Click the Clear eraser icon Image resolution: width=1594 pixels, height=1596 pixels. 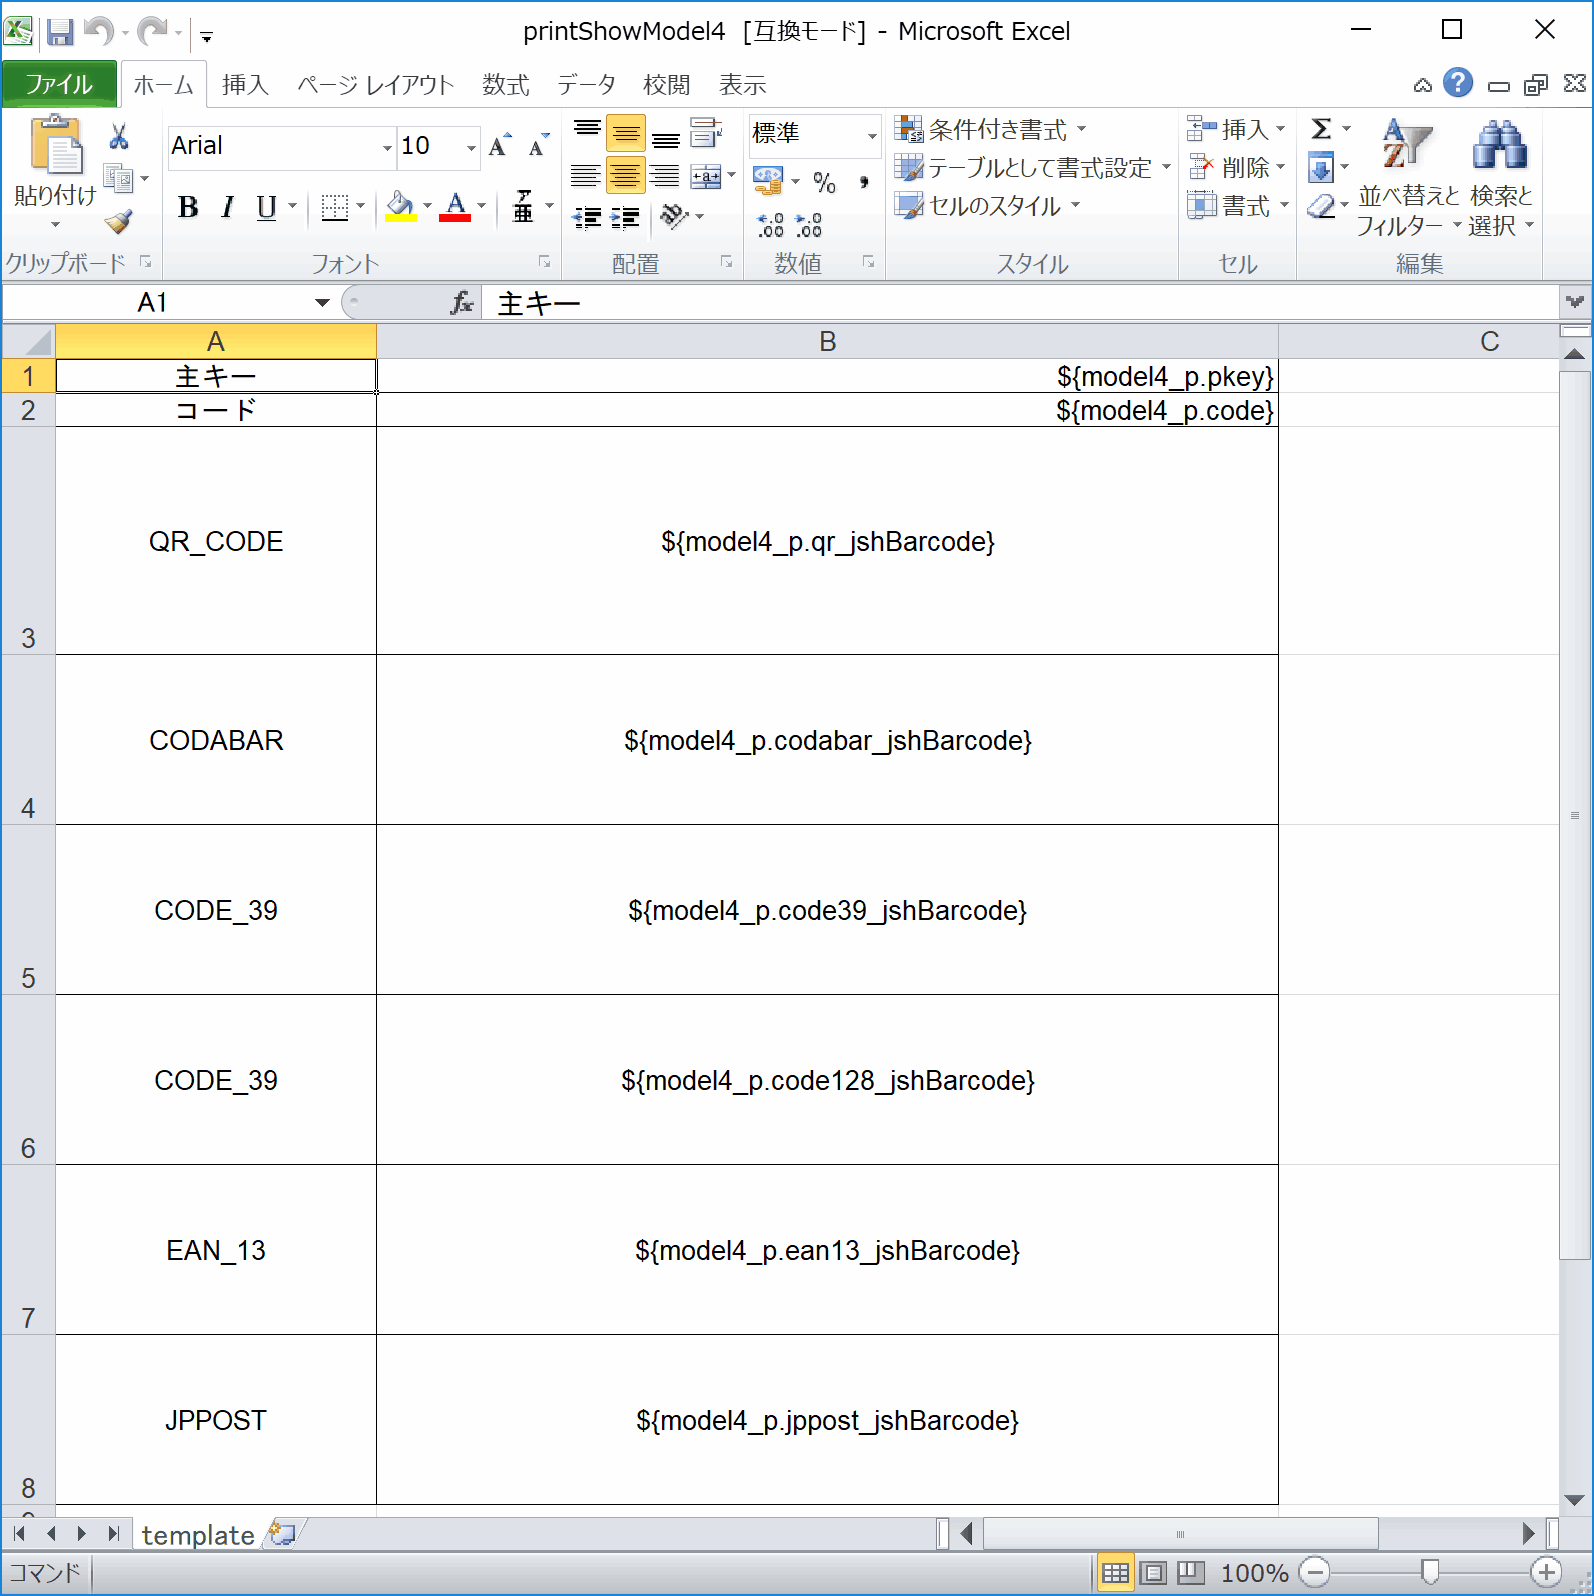coord(1321,206)
